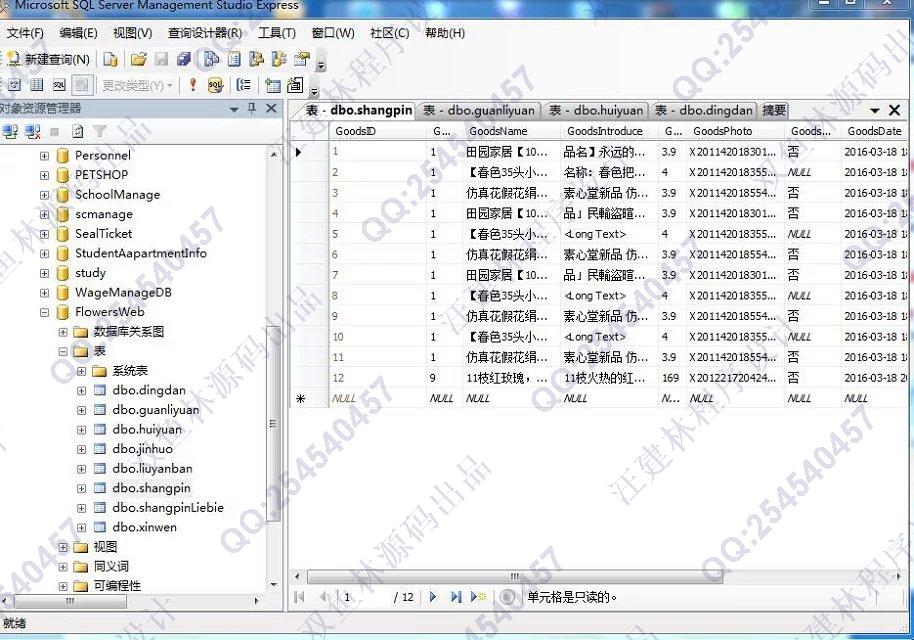
Task: Click the grid horizontal scrollbar thumb
Action: [515, 576]
